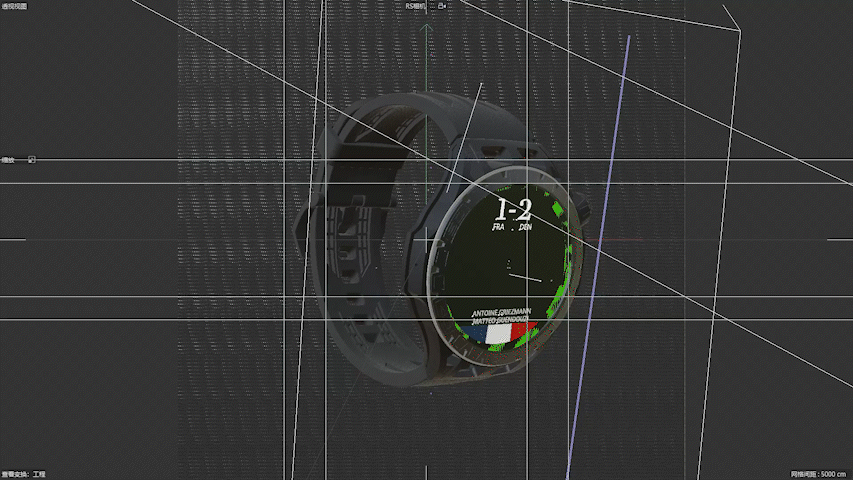Click the 1-2 score on the watch face
The image size is (854, 480).
pos(513,209)
